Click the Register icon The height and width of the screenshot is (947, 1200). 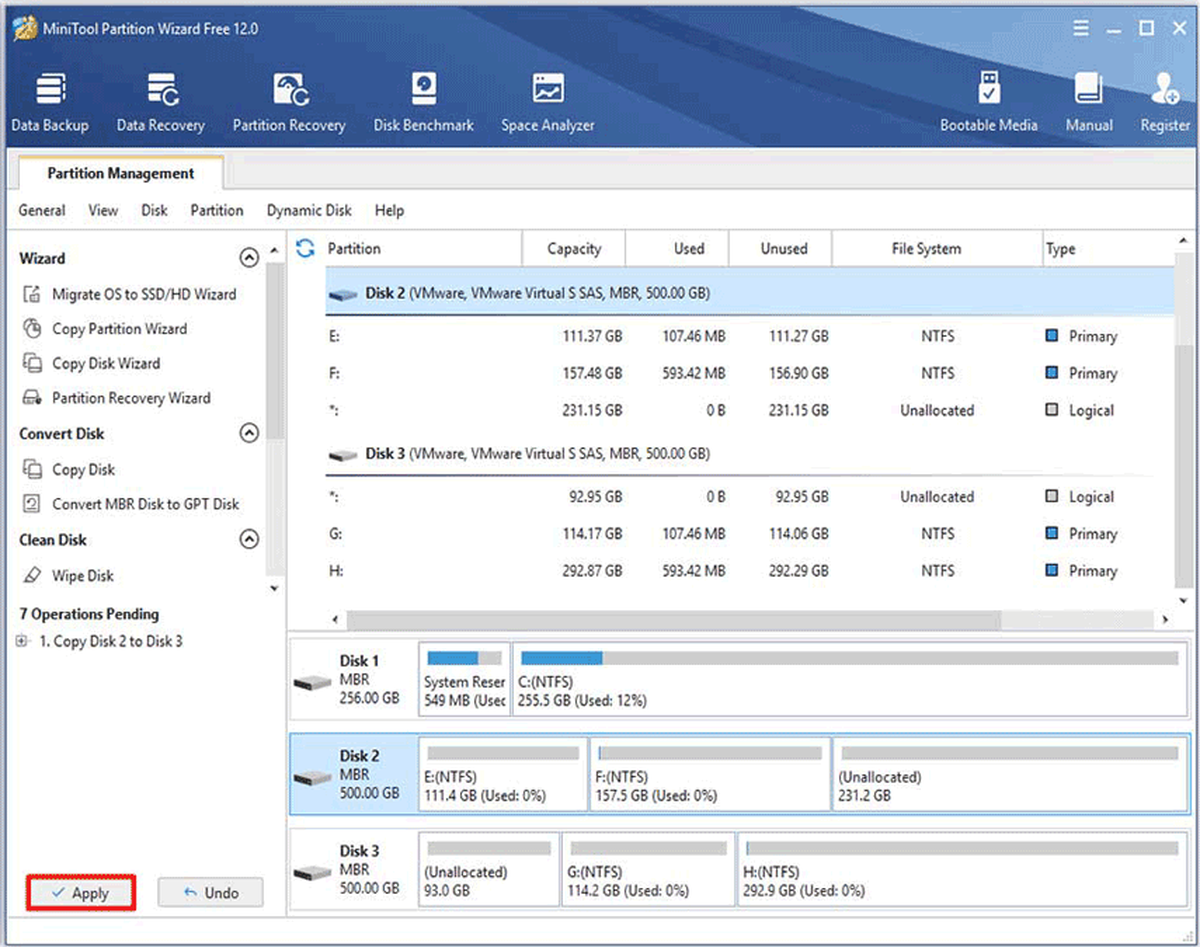(x=1165, y=102)
